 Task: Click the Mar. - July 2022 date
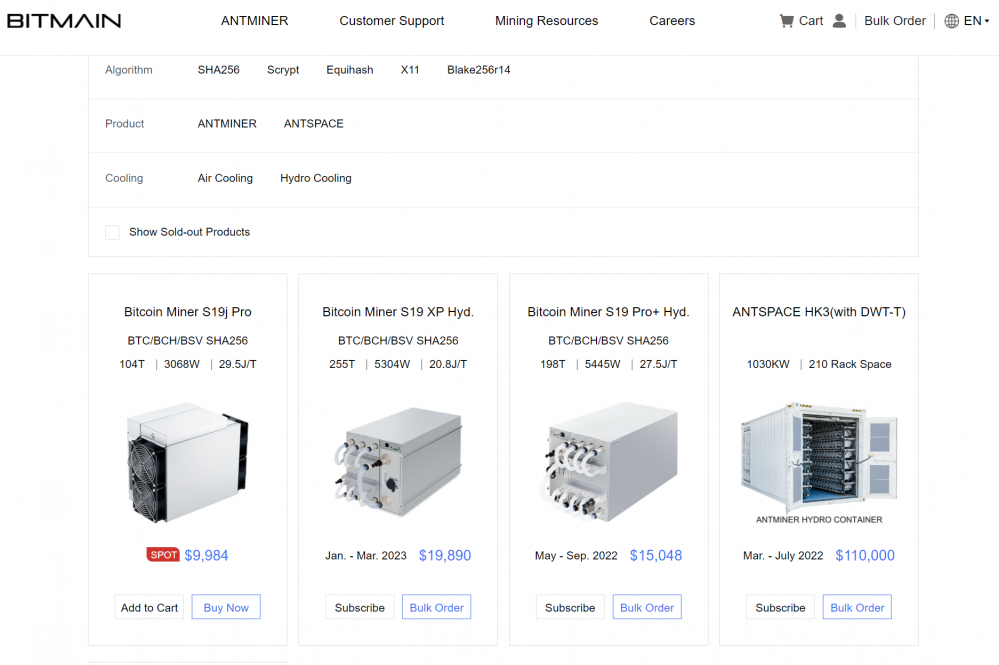[x=783, y=555]
